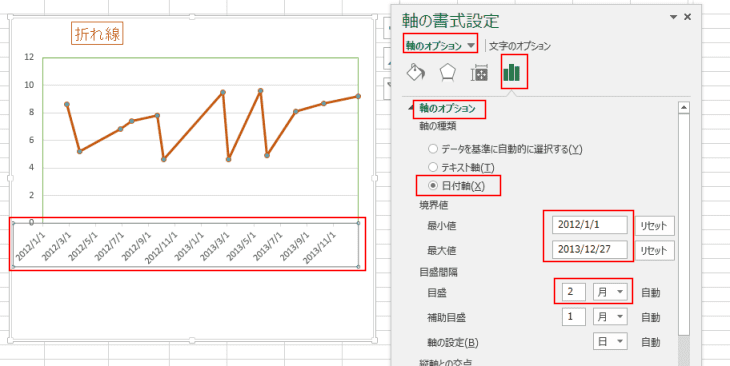
Task: Select 日付軸 radio button
Action: [x=433, y=186]
